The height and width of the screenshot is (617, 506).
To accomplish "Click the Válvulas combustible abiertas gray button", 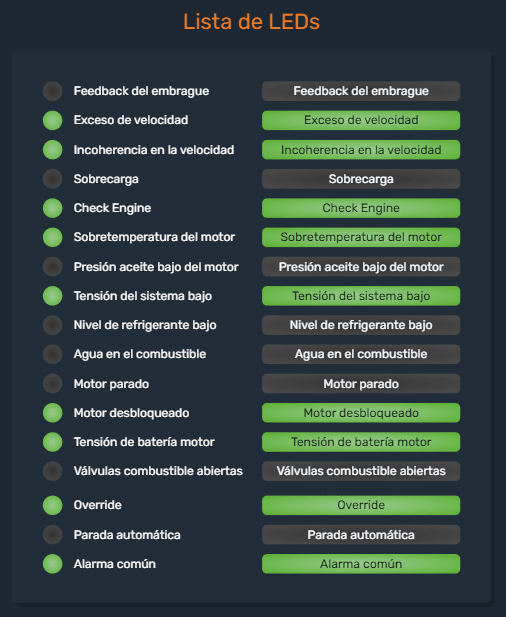I will coord(361,471).
